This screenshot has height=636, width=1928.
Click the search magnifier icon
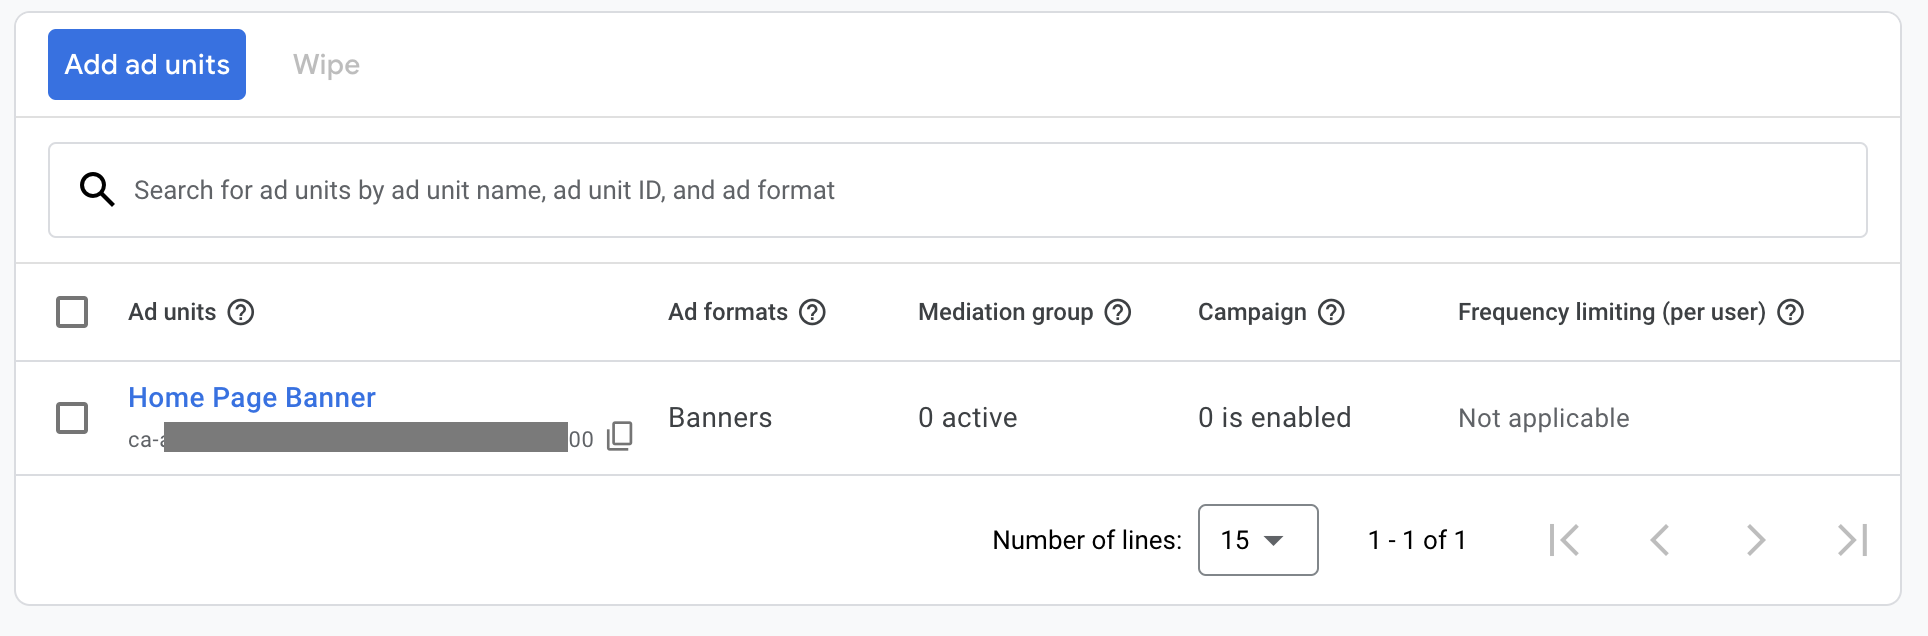(97, 189)
